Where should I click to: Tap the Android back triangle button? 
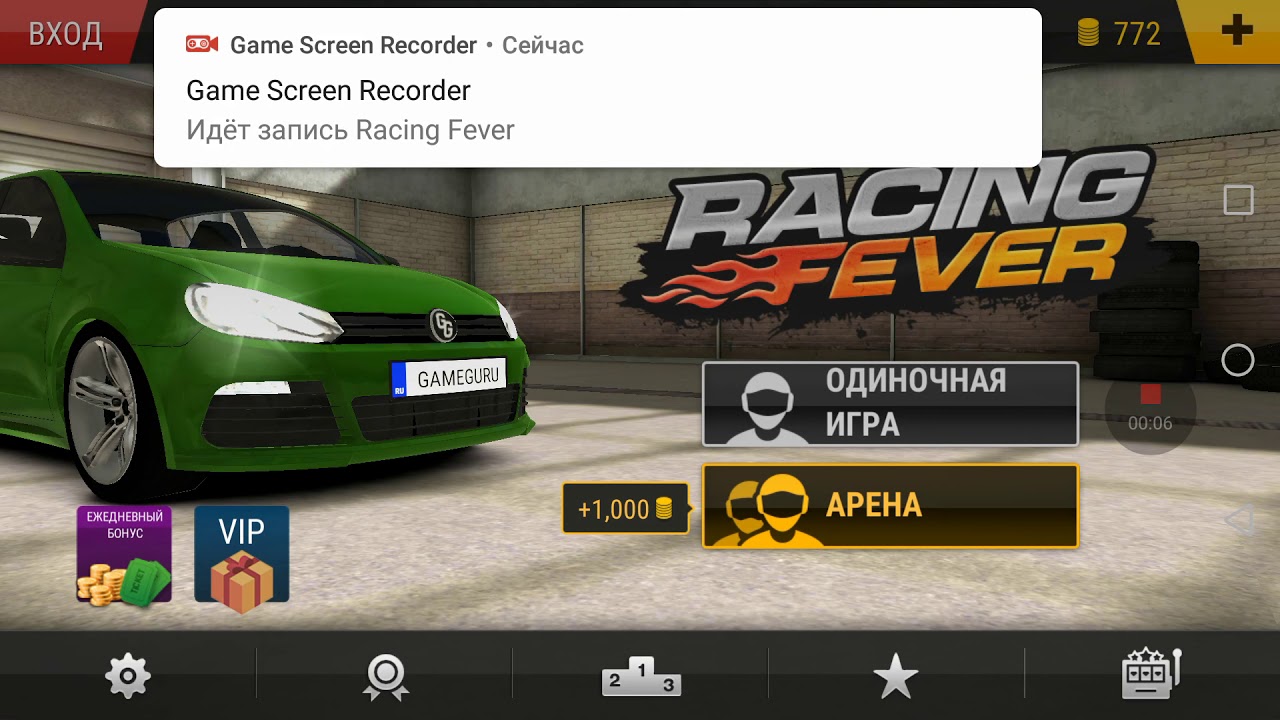1238,520
